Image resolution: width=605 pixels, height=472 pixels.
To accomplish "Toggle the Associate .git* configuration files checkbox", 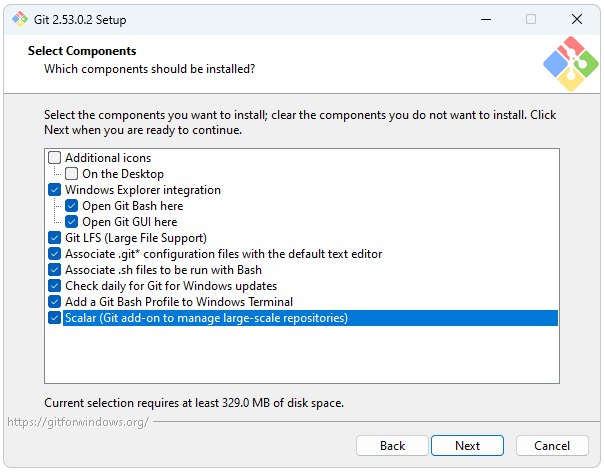I will (55, 254).
